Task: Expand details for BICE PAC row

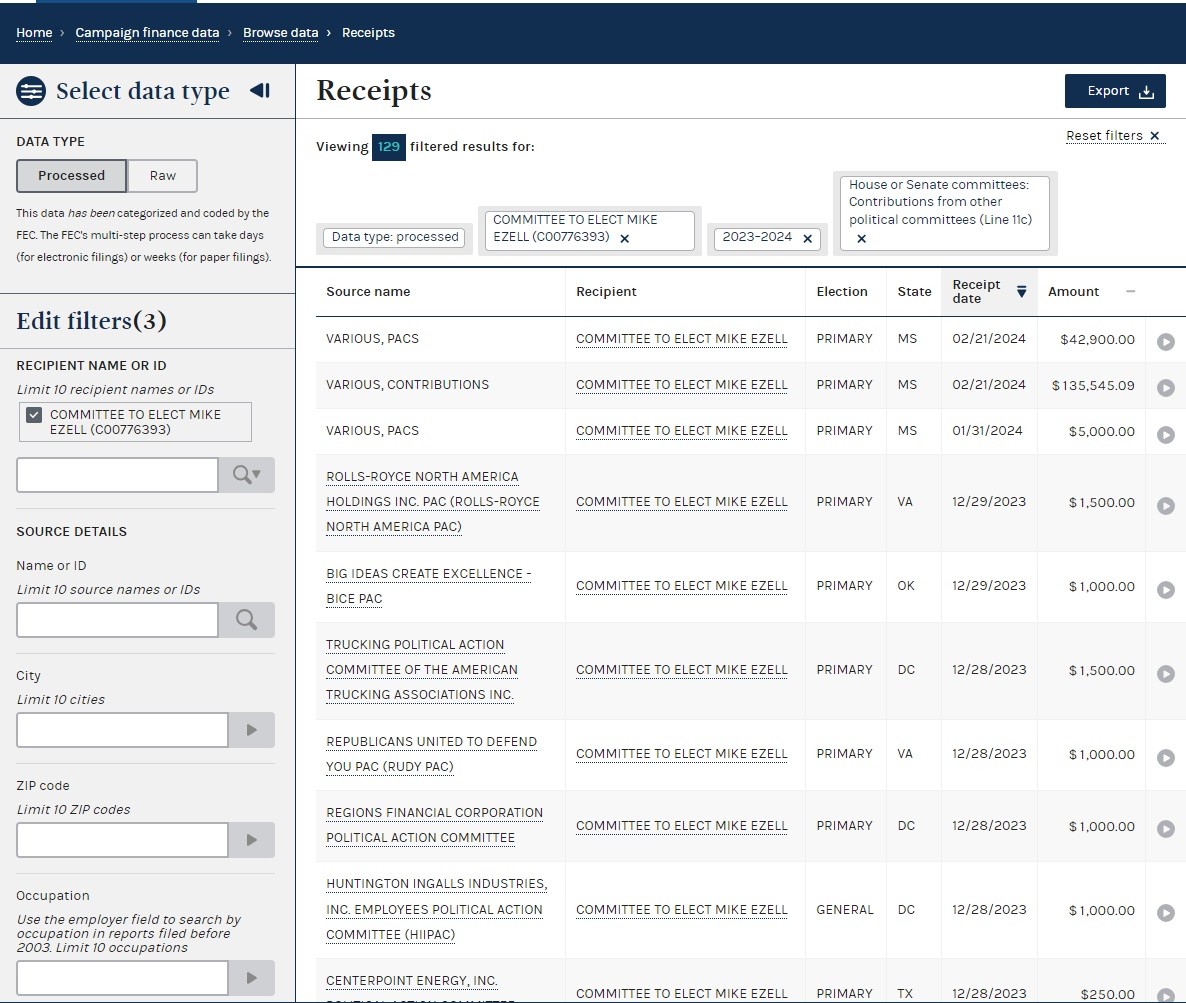Action: [x=1166, y=589]
